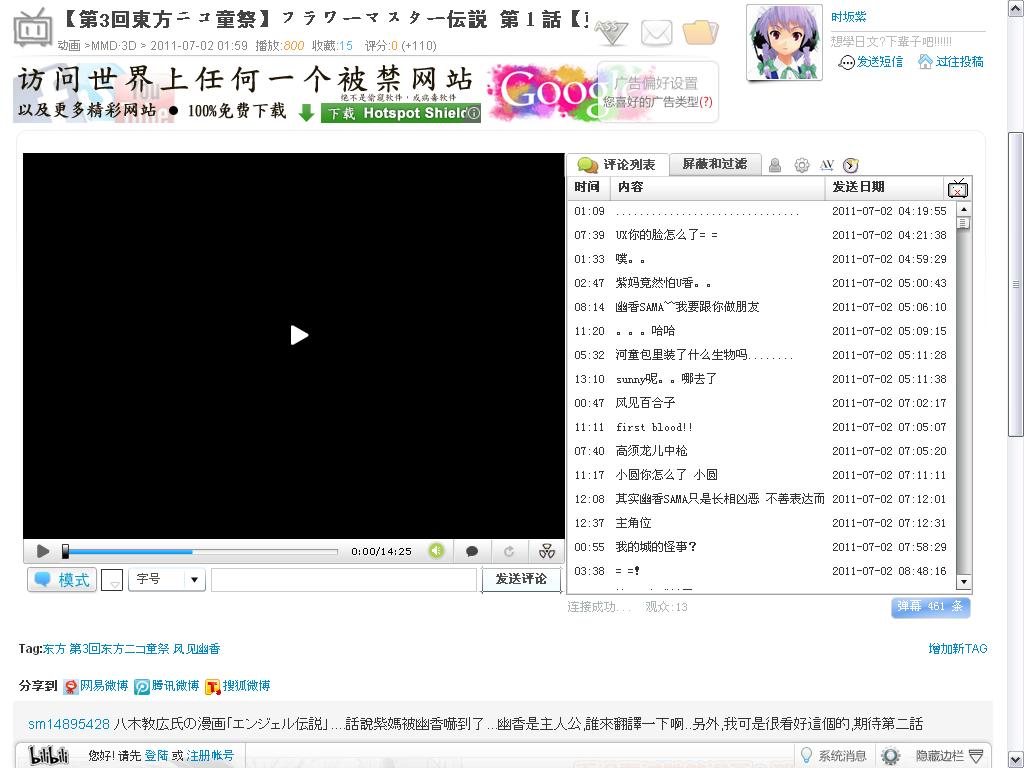The image size is (1024, 768).
Task: Switch to 屏蔽和过滤 tab
Action: [715, 164]
